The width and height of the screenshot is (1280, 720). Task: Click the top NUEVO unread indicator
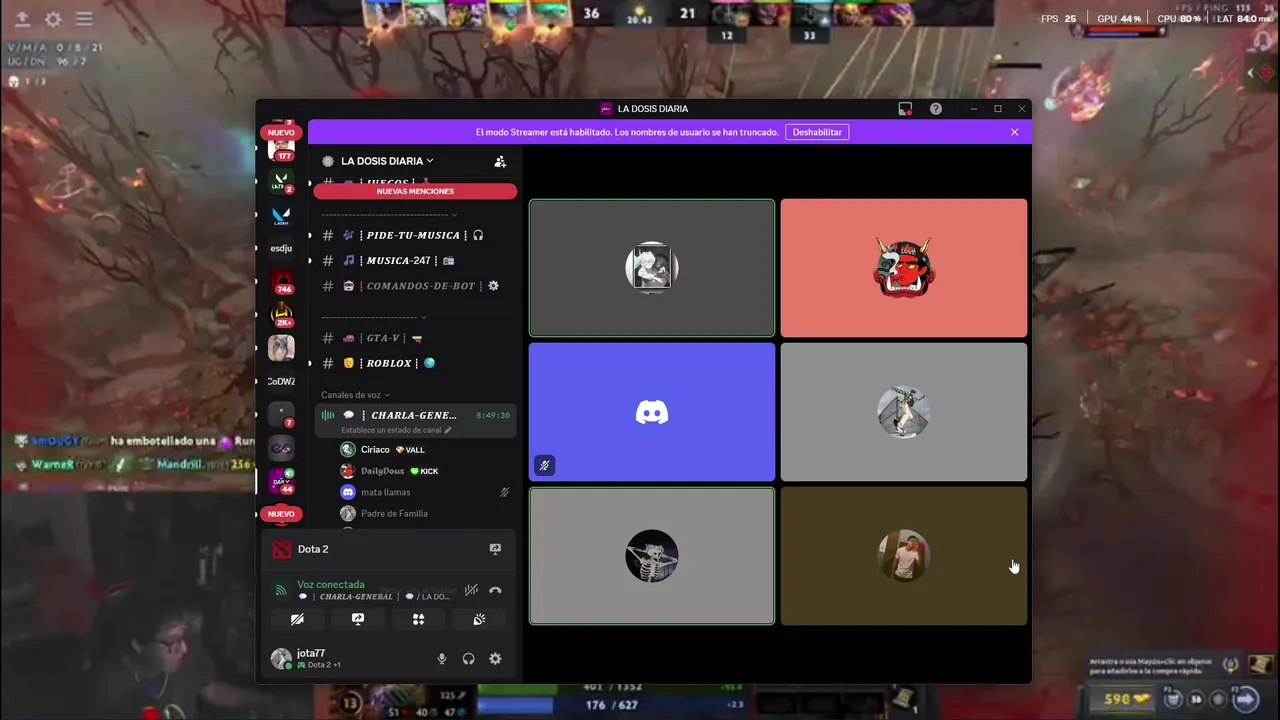click(x=281, y=133)
